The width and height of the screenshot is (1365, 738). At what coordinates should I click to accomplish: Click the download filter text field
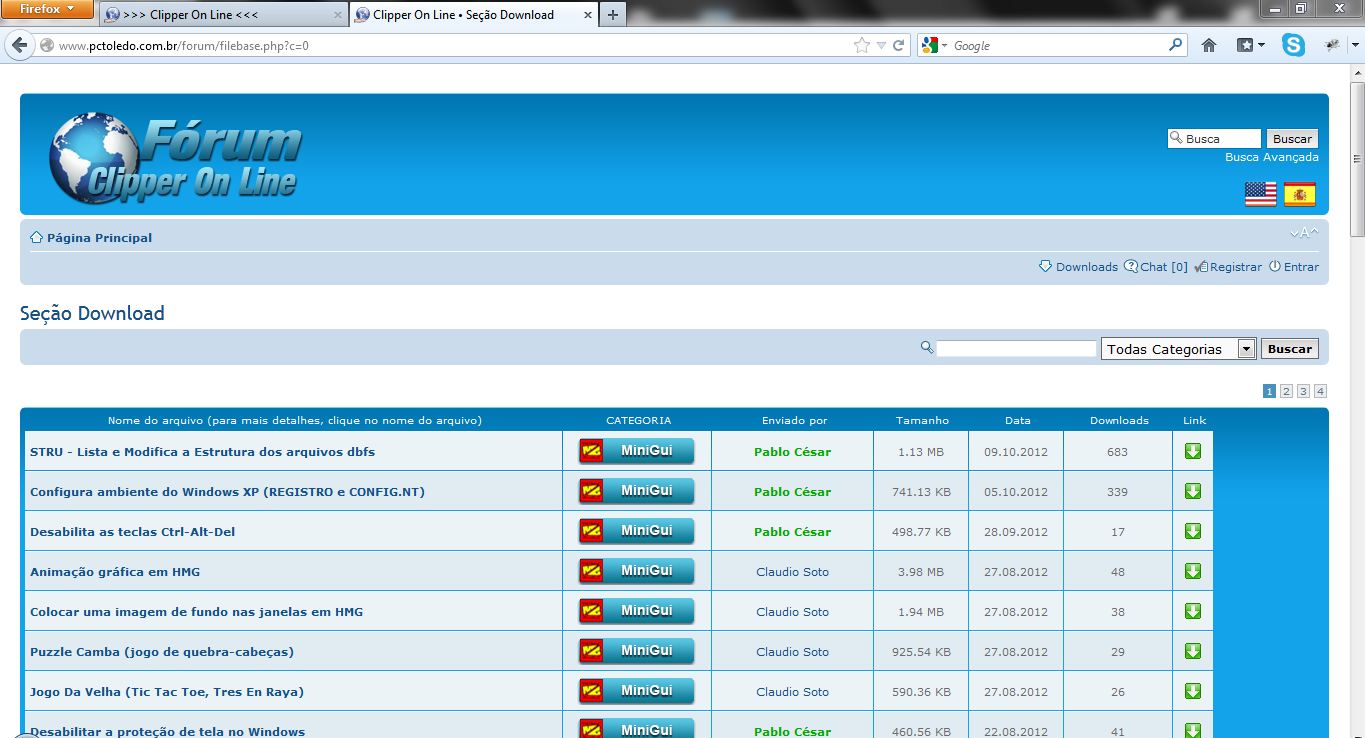[x=1016, y=349]
